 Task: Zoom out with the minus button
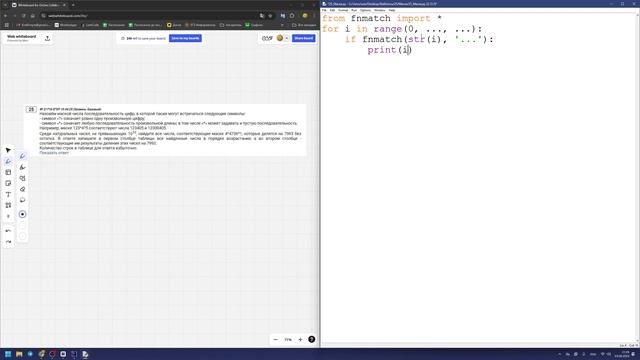tap(276, 340)
